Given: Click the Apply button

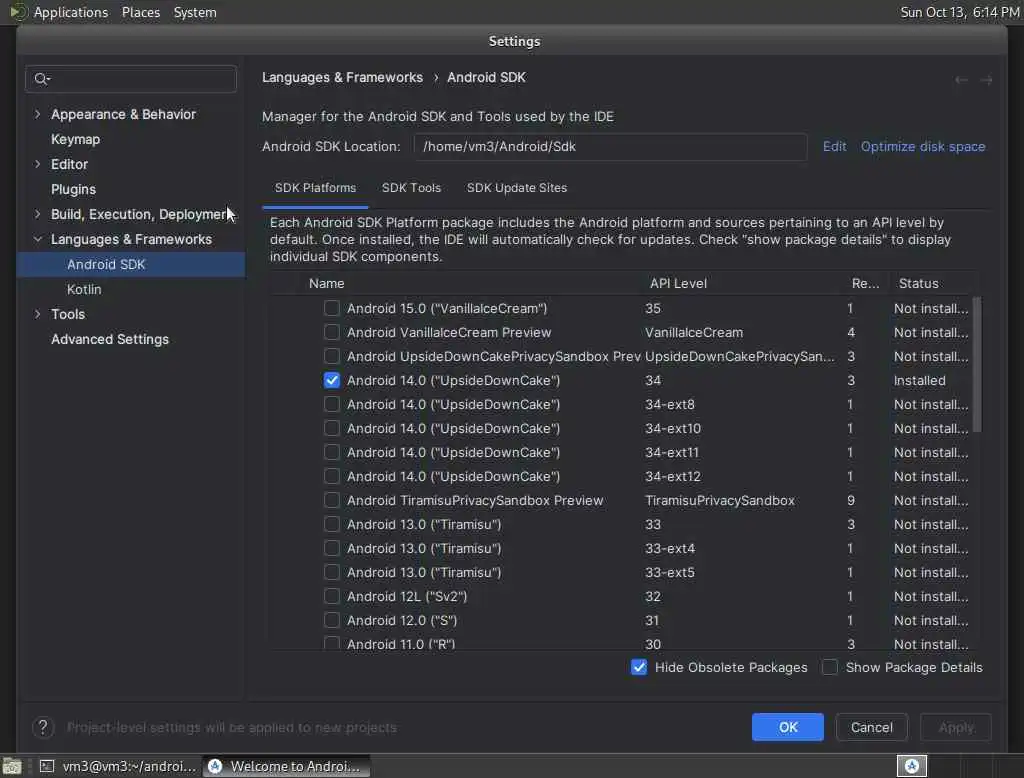Looking at the screenshot, I should (955, 727).
